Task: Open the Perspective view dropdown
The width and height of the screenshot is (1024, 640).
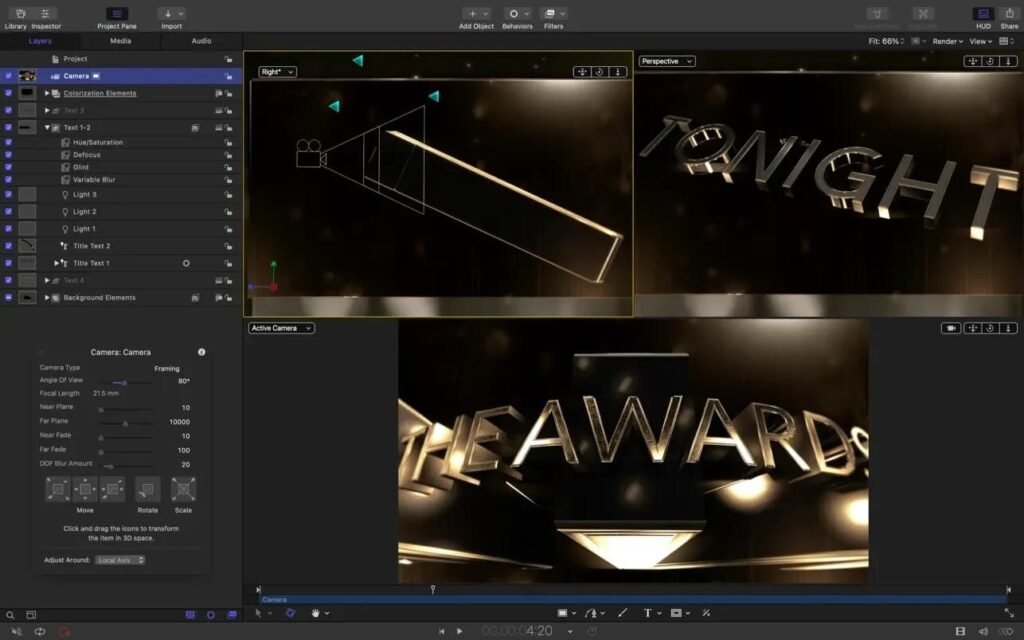Action: (x=666, y=61)
